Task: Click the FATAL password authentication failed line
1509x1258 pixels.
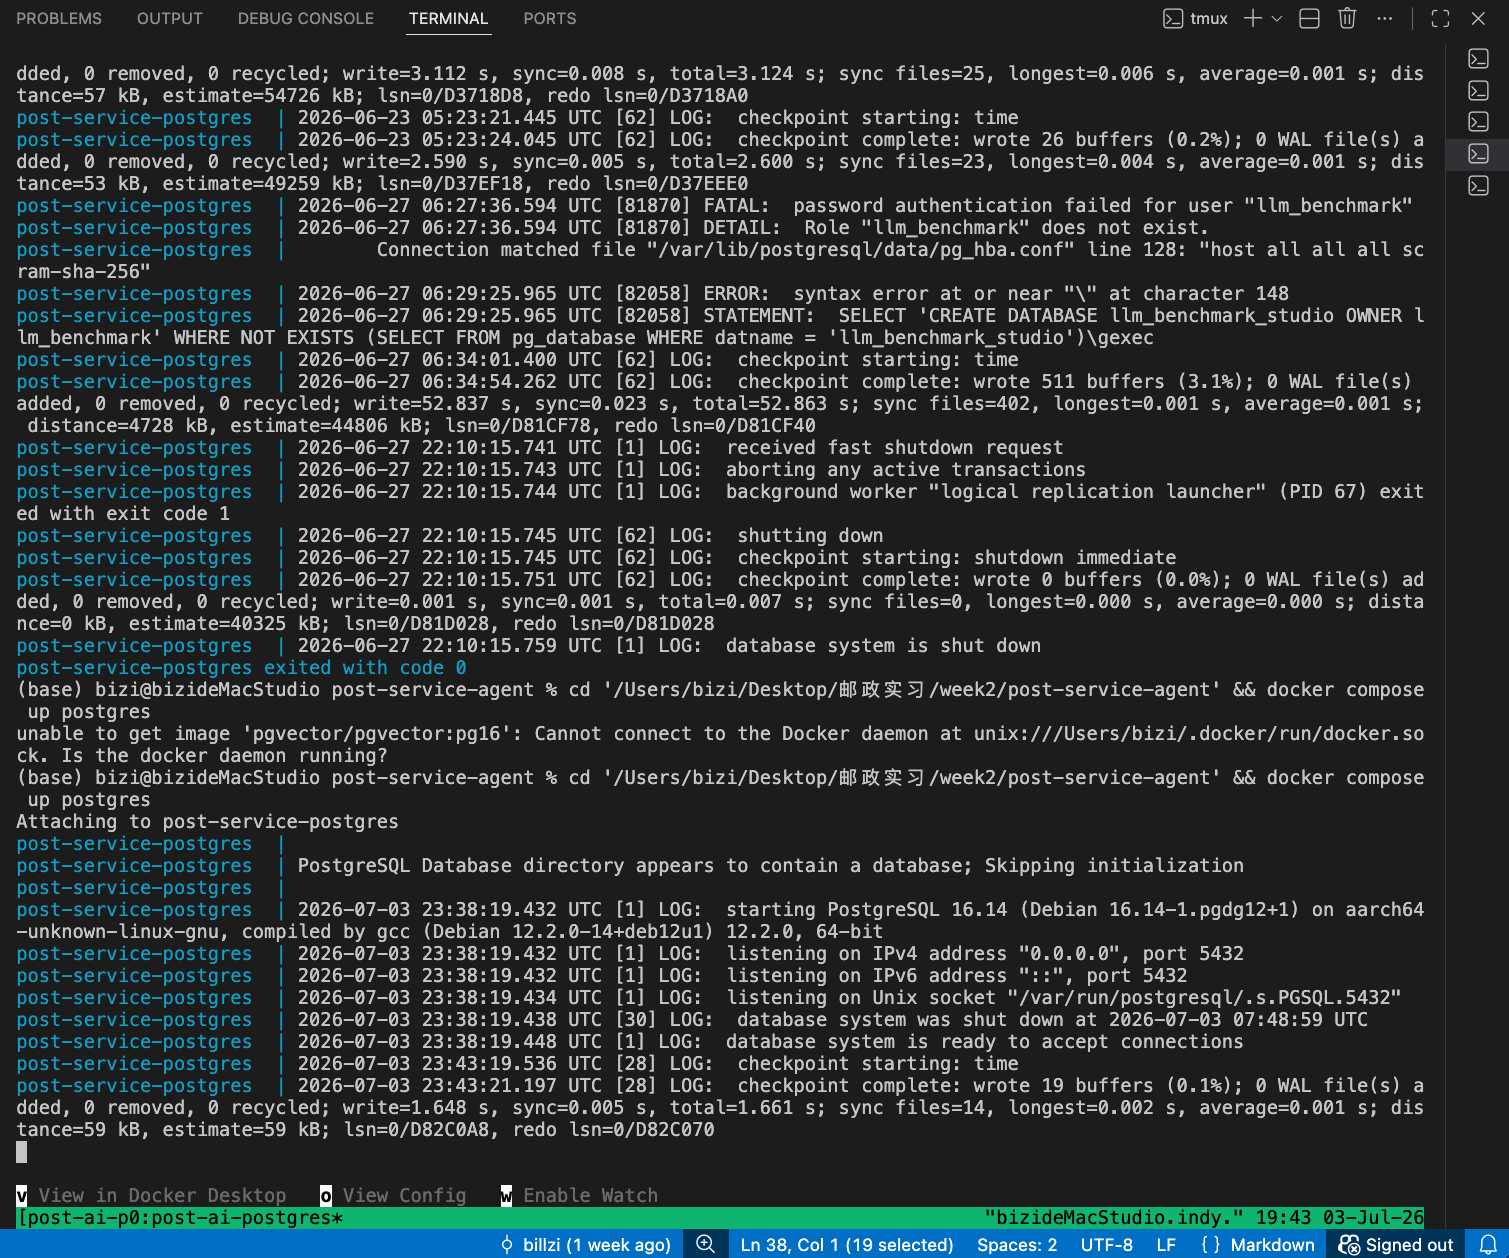Action: (714, 205)
